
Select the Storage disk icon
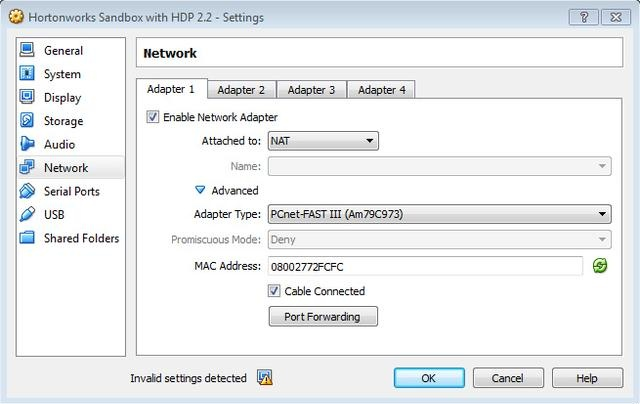point(27,121)
